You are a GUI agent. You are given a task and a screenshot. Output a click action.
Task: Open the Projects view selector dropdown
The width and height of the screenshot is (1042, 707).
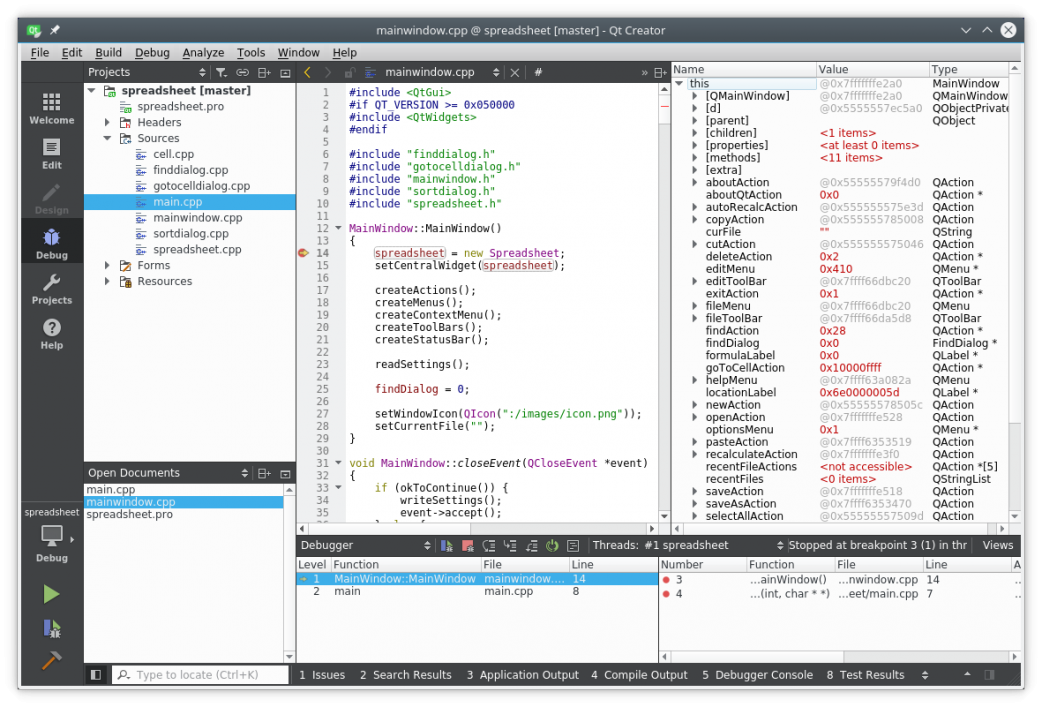(201, 72)
